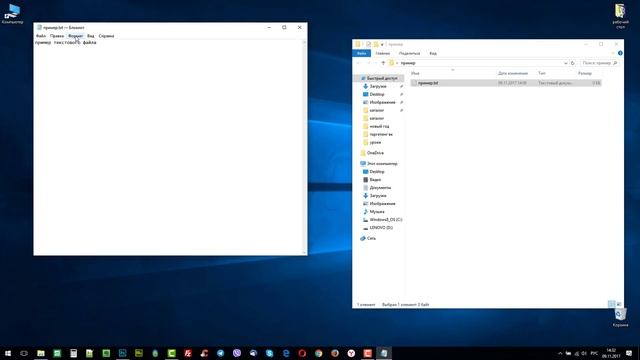The height and width of the screenshot is (360, 640).
Task: Open the новый год folder in sidebar
Action: pos(379,126)
